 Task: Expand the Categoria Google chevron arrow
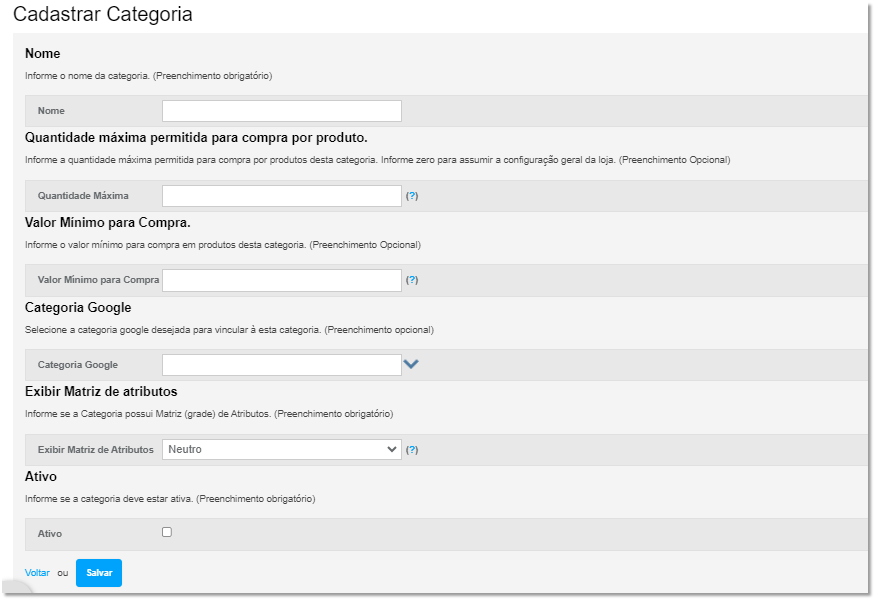click(410, 365)
